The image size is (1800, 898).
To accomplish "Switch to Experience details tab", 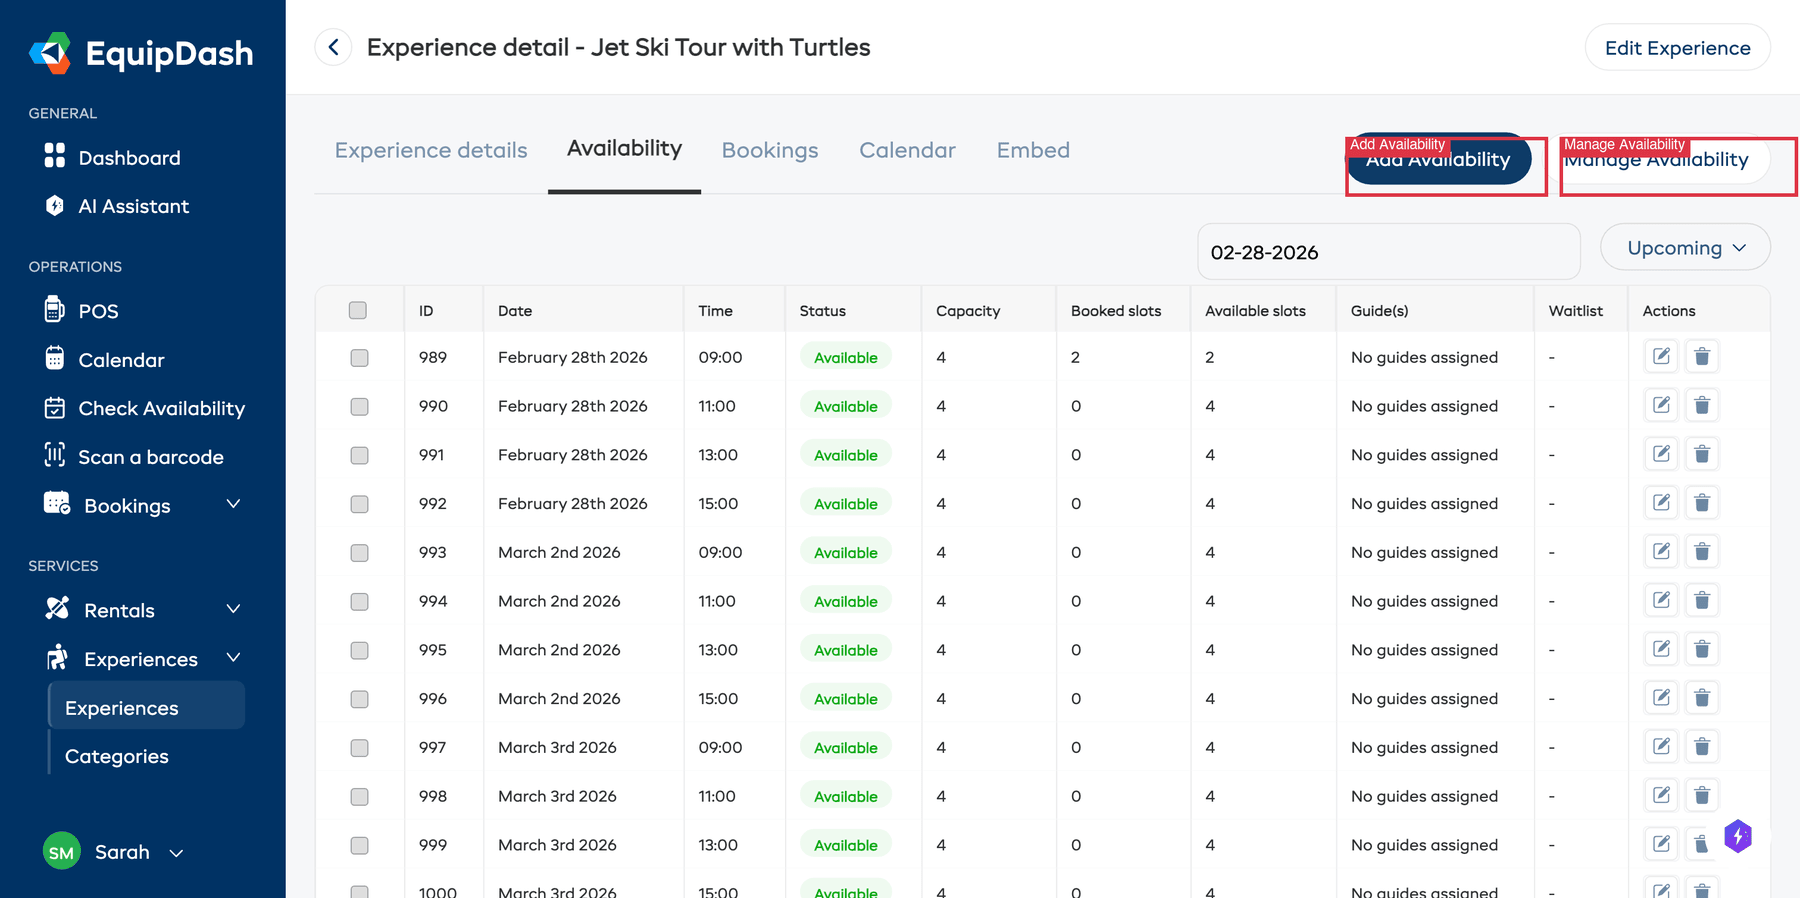I will 431,150.
